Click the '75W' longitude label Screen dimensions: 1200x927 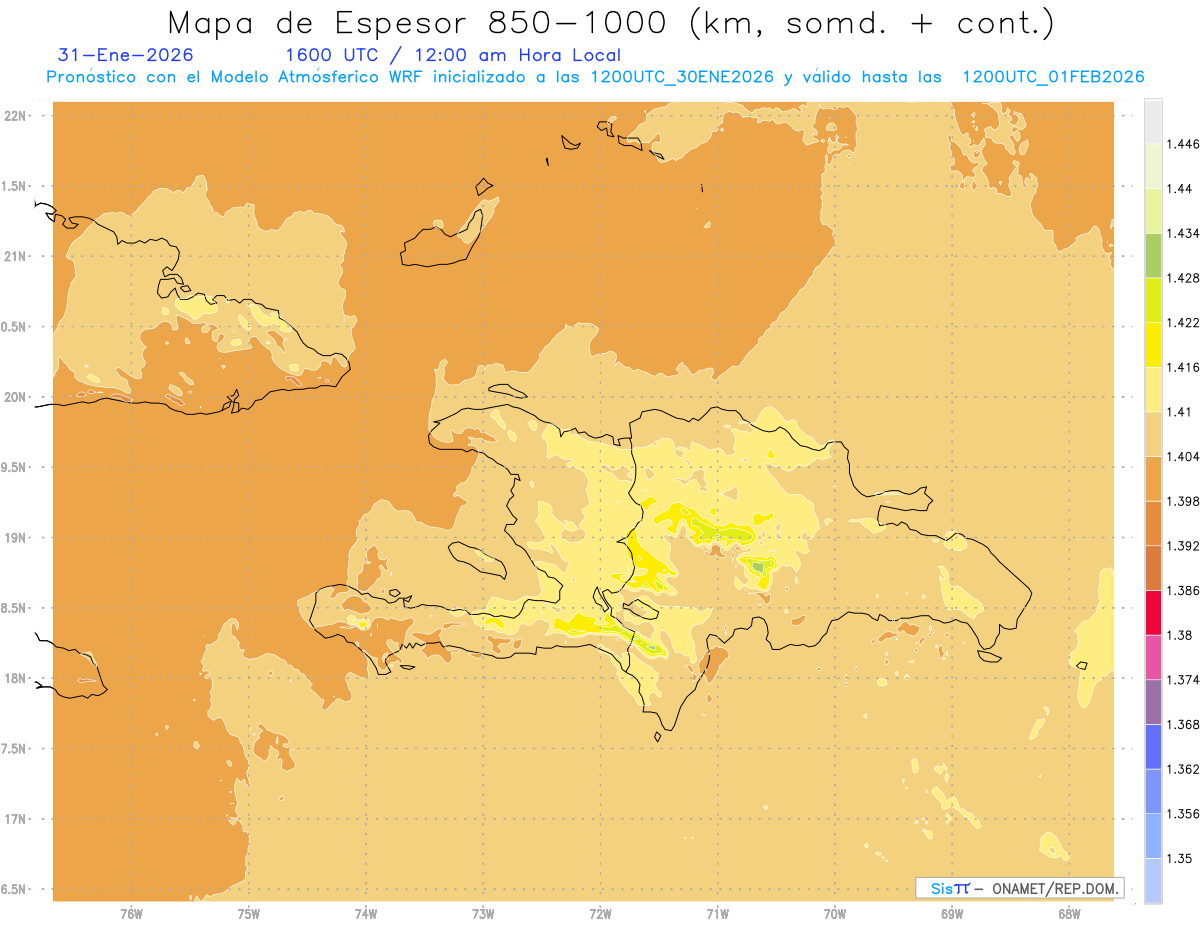(x=249, y=913)
